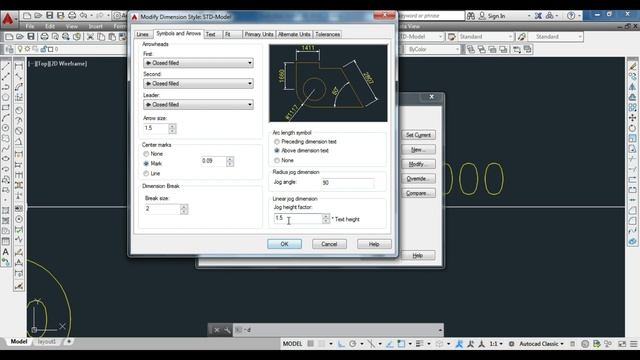The width and height of the screenshot is (640, 360).
Task: Select Line under Center marks
Action: pos(146,173)
